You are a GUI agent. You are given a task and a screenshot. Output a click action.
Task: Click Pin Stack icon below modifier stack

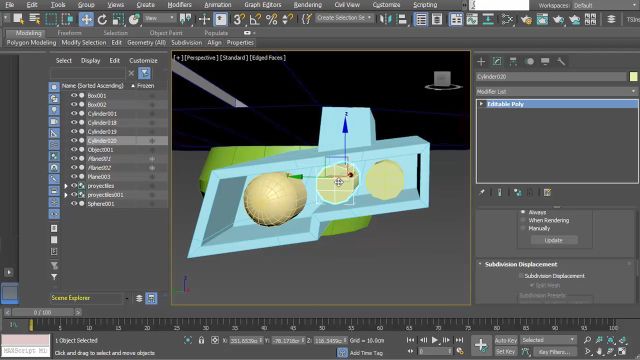click(482, 192)
